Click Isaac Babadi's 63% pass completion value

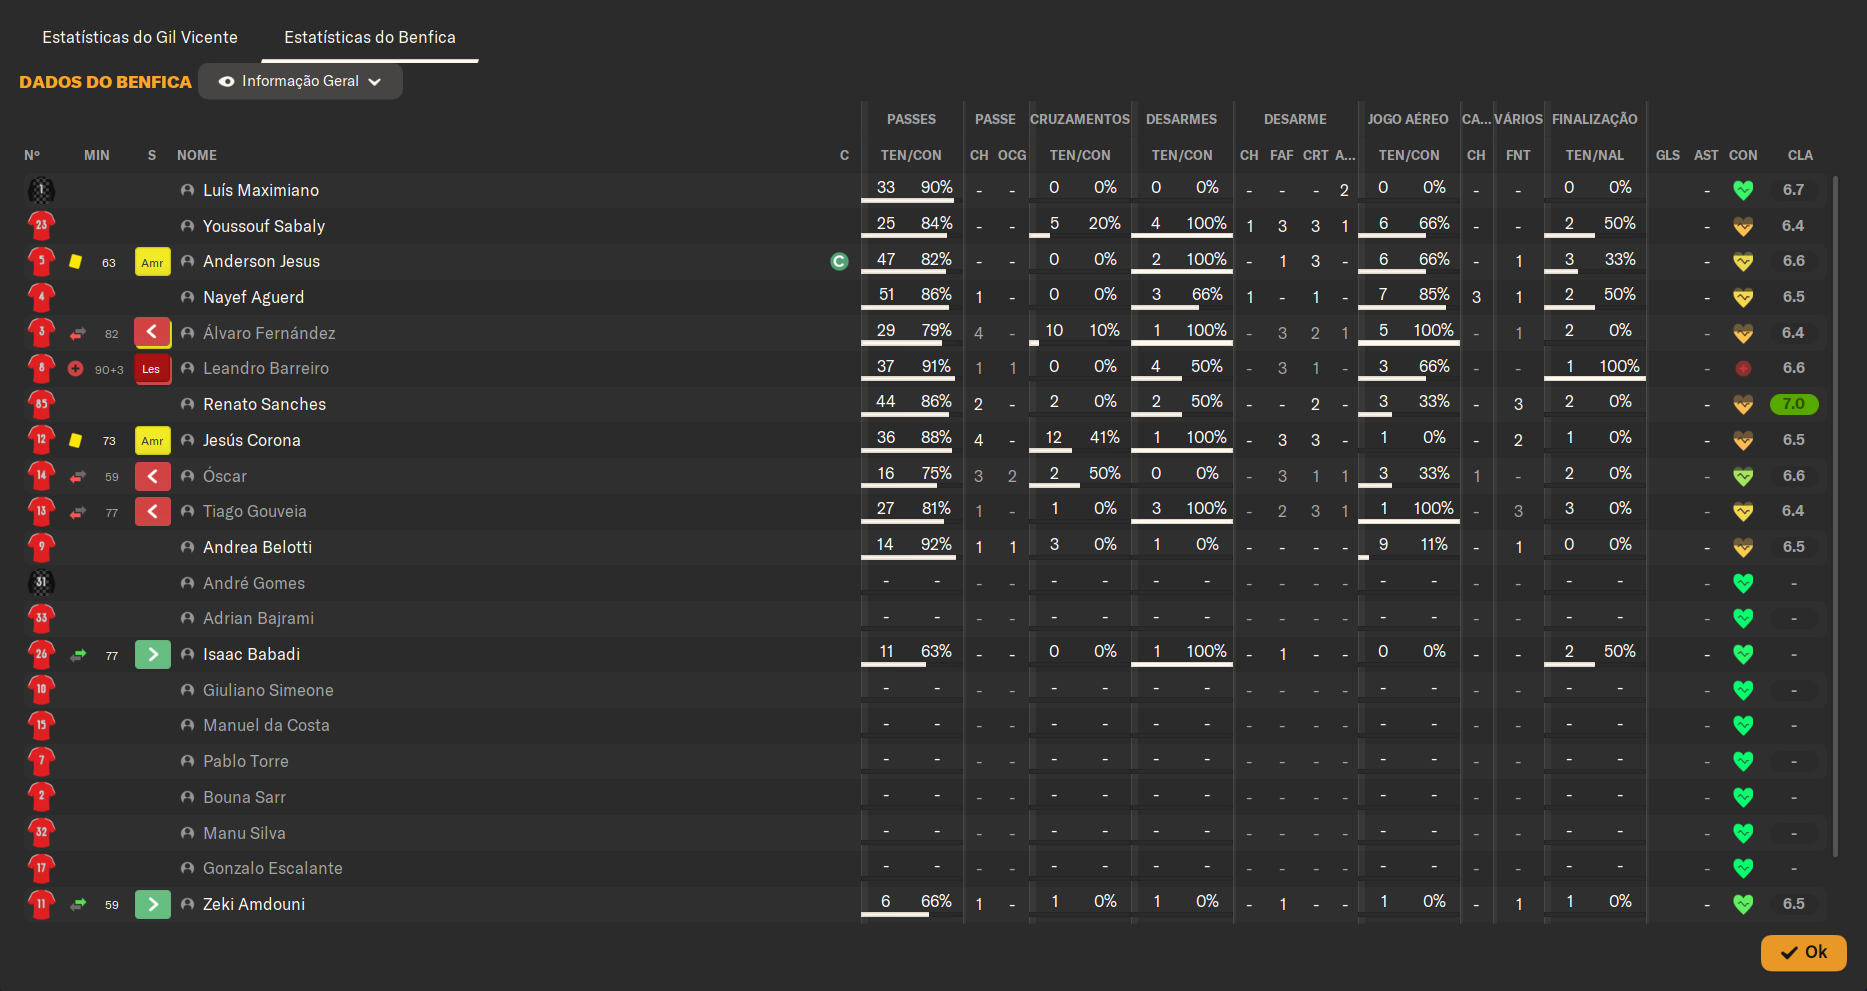(x=936, y=652)
